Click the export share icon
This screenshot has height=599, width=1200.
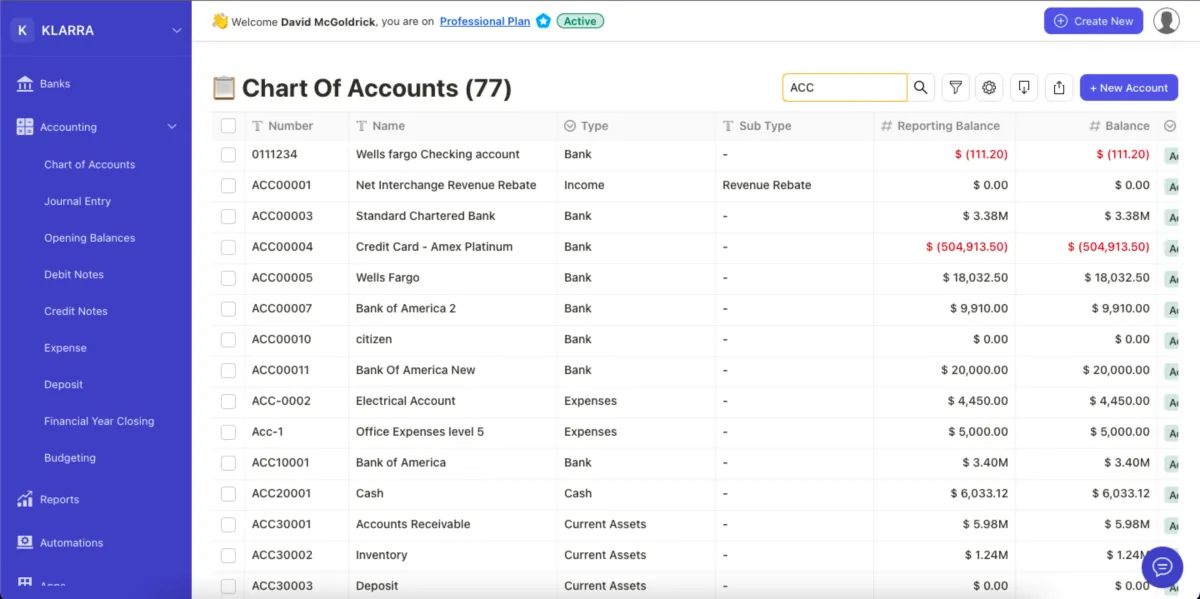(x=1059, y=88)
